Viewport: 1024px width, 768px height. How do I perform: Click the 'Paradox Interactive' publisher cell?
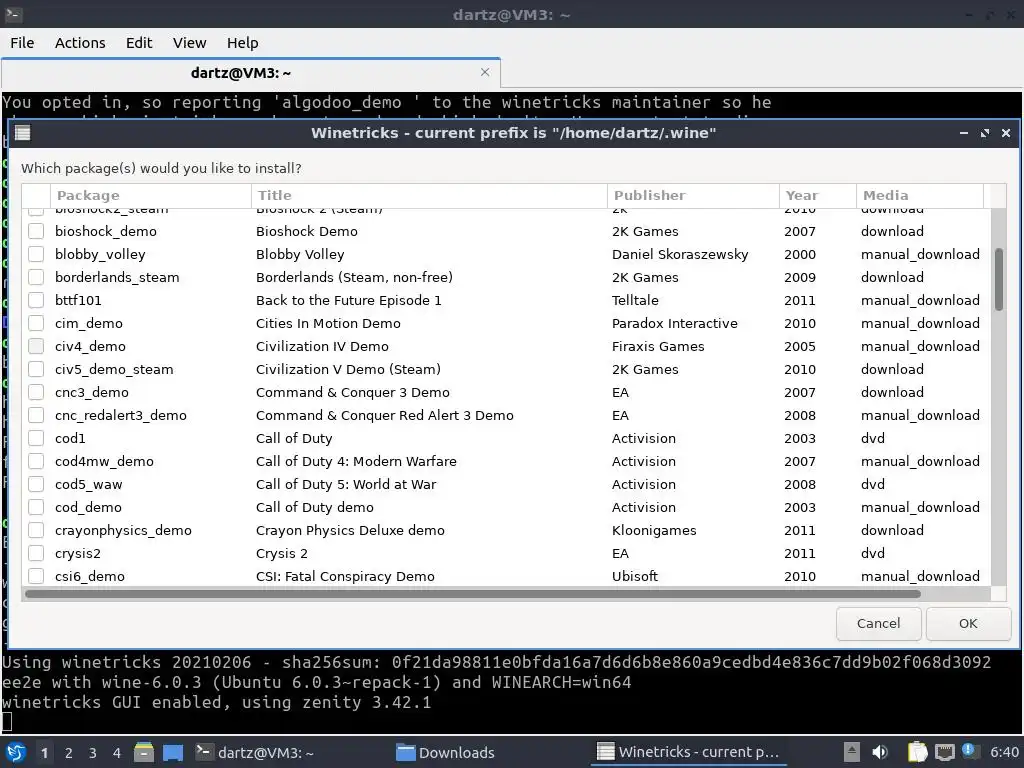click(675, 323)
